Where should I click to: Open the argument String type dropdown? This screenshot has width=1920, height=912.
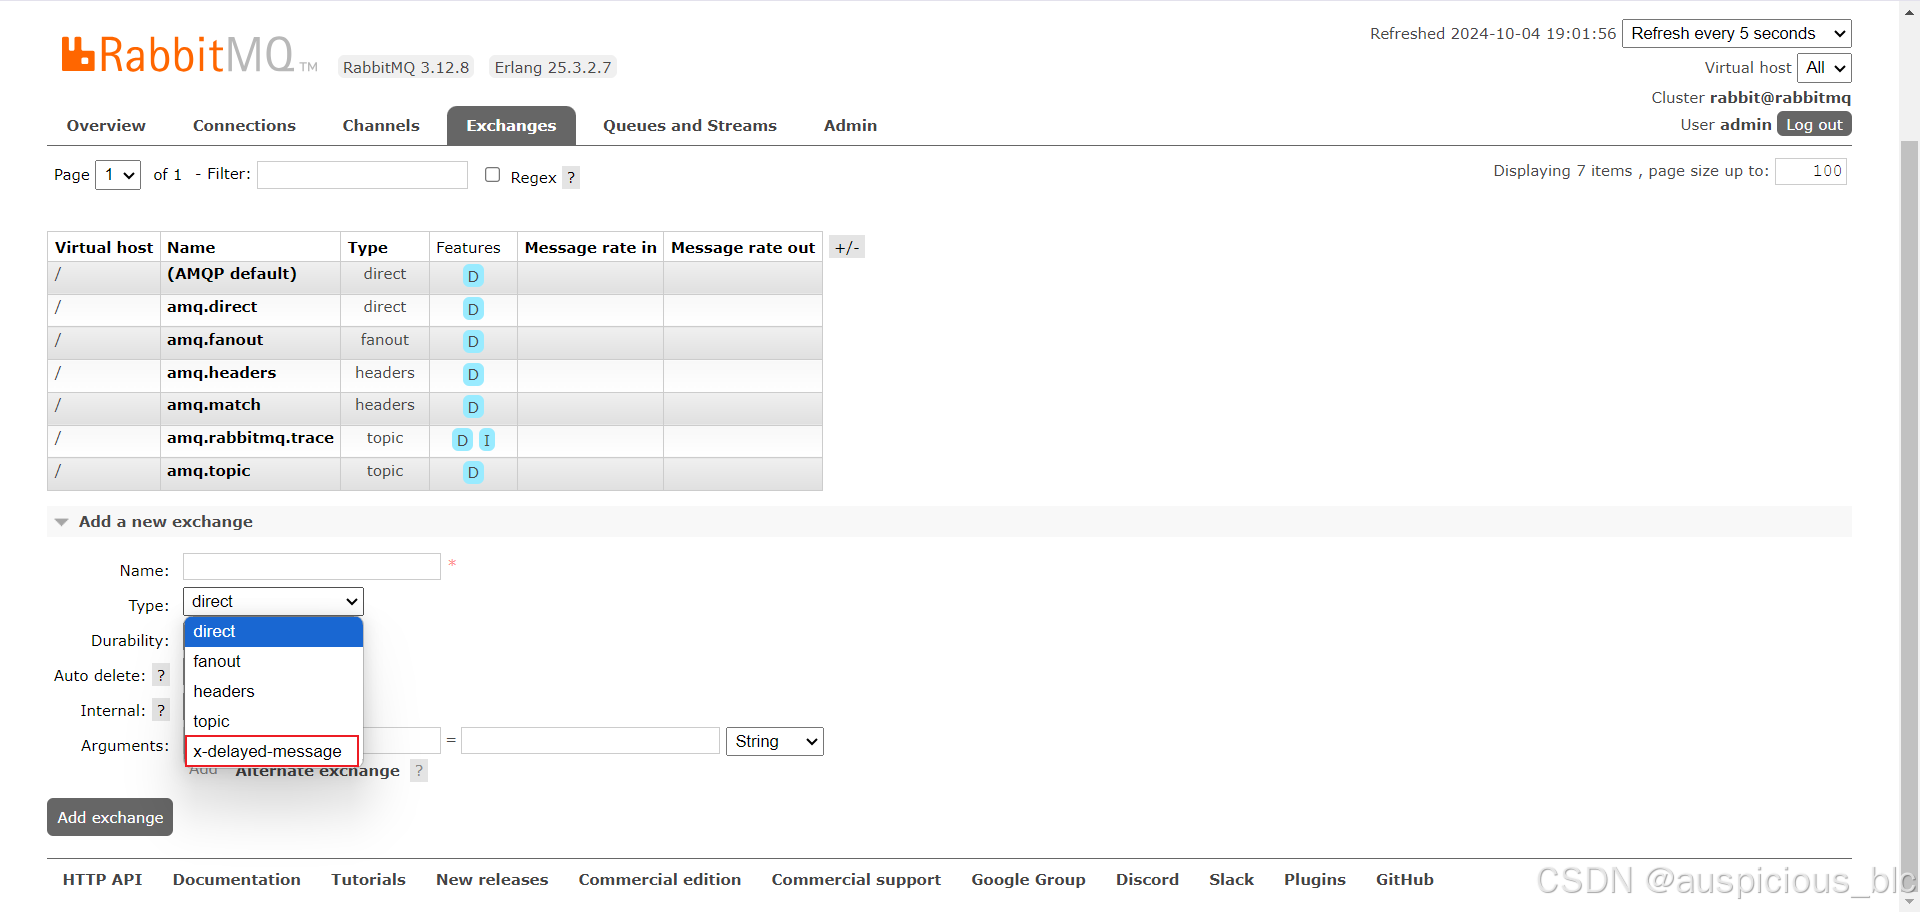coord(774,741)
